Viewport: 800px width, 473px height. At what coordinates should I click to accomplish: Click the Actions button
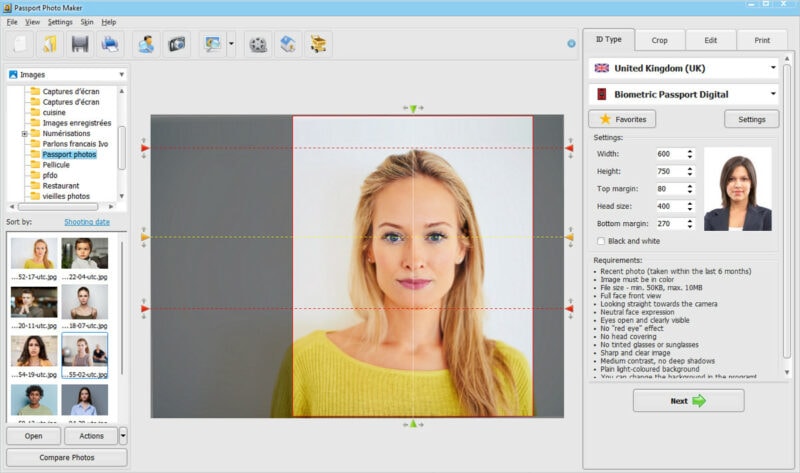[91, 436]
